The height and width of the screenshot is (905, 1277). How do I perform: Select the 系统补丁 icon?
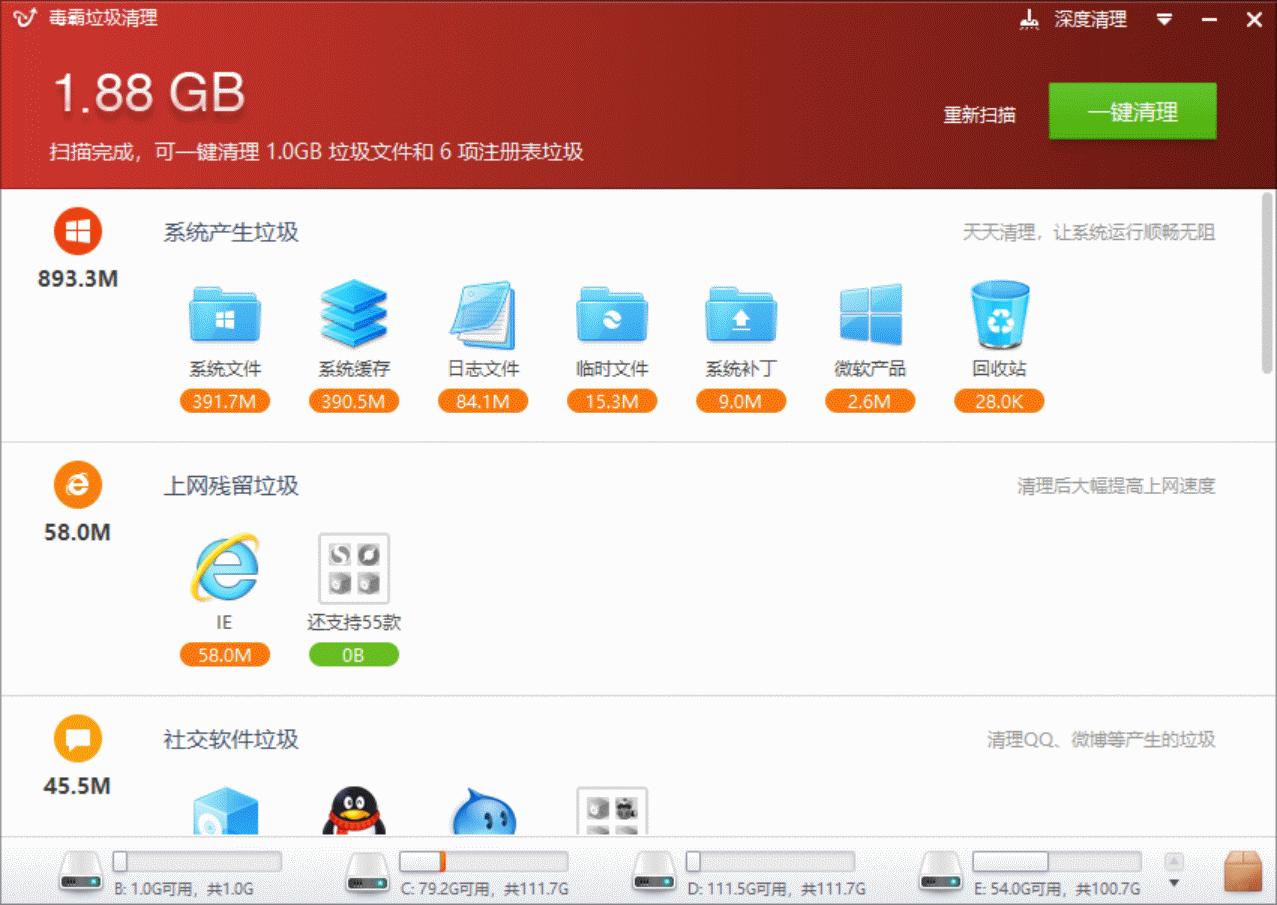(x=740, y=318)
